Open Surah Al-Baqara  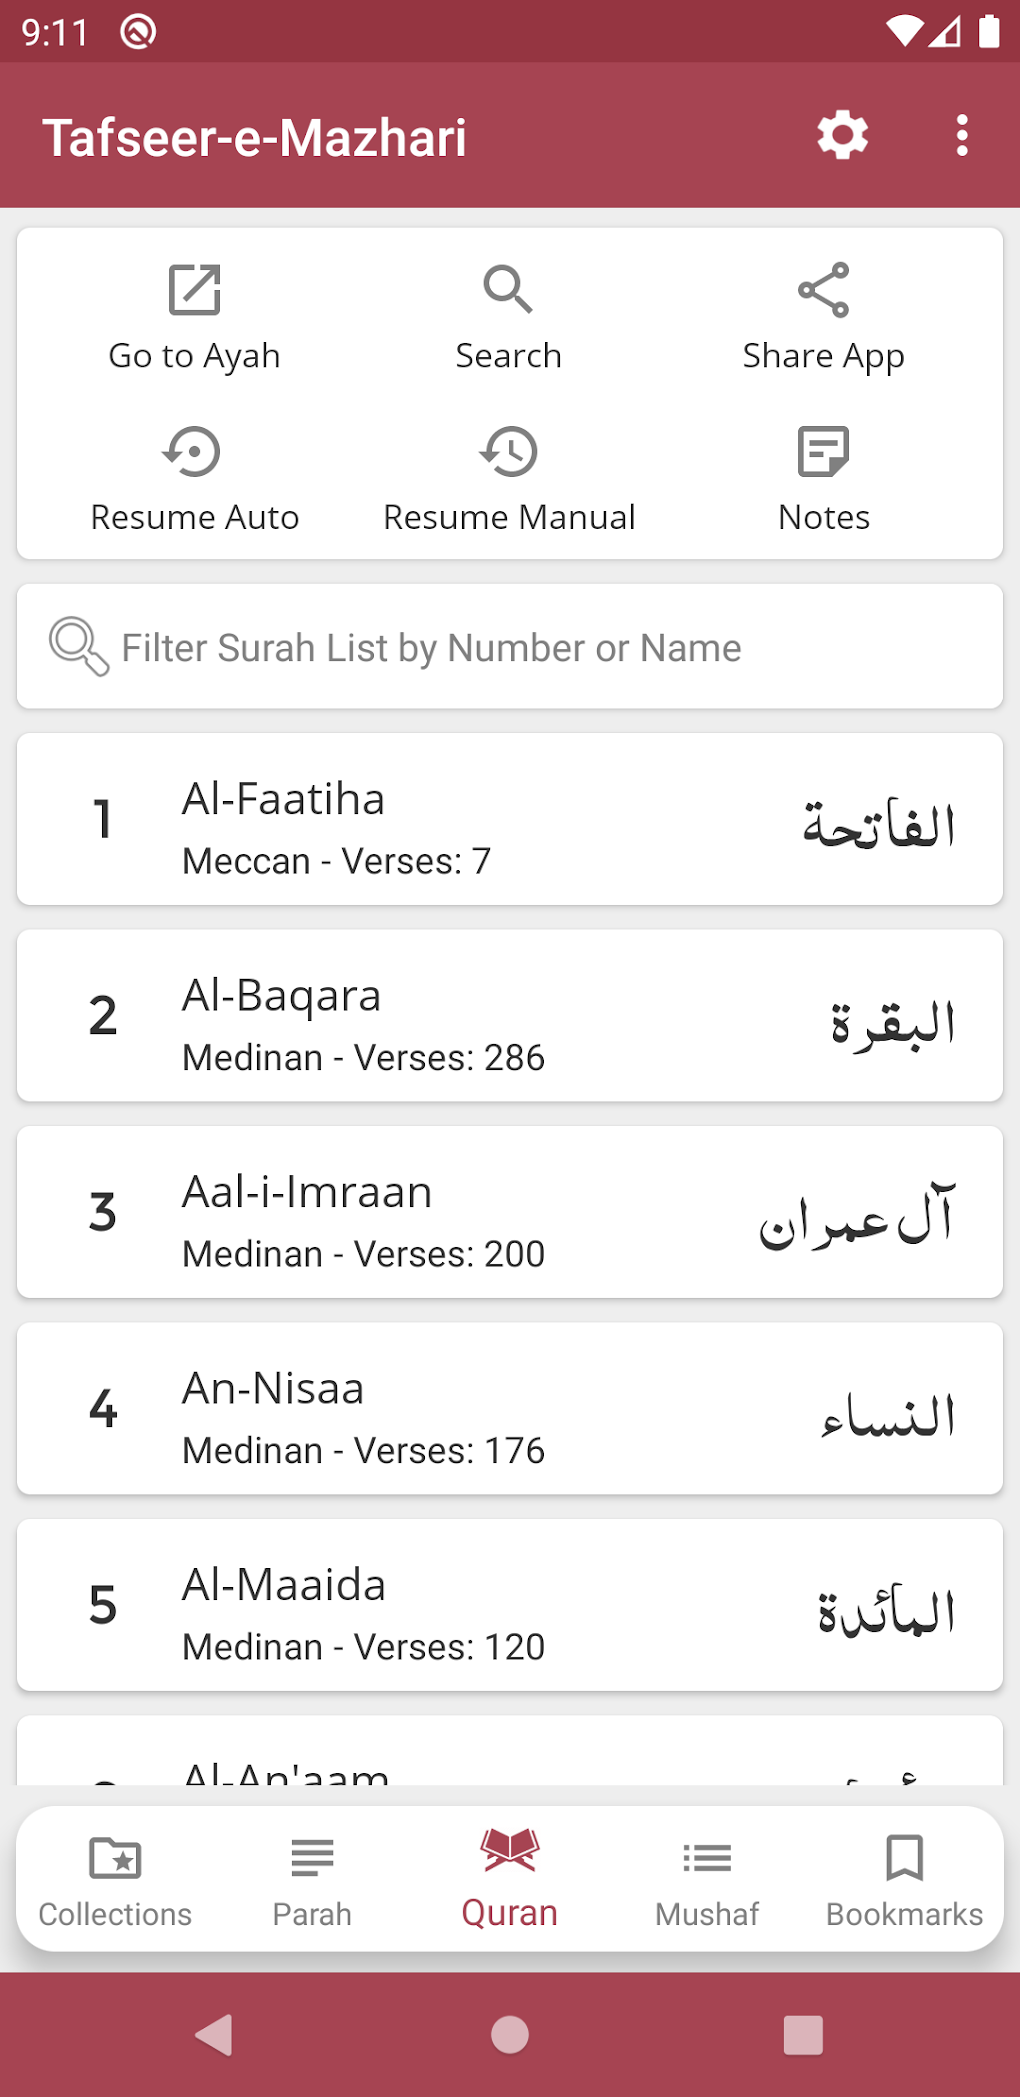510,1016
